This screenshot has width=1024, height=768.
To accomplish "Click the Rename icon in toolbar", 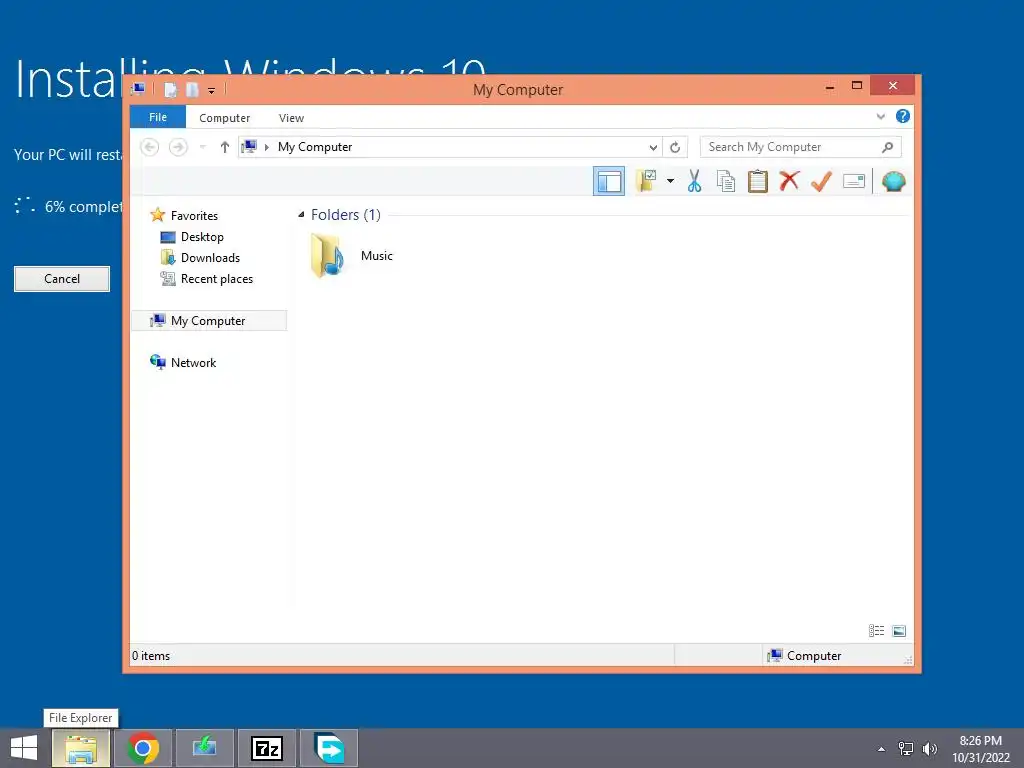I will (854, 181).
